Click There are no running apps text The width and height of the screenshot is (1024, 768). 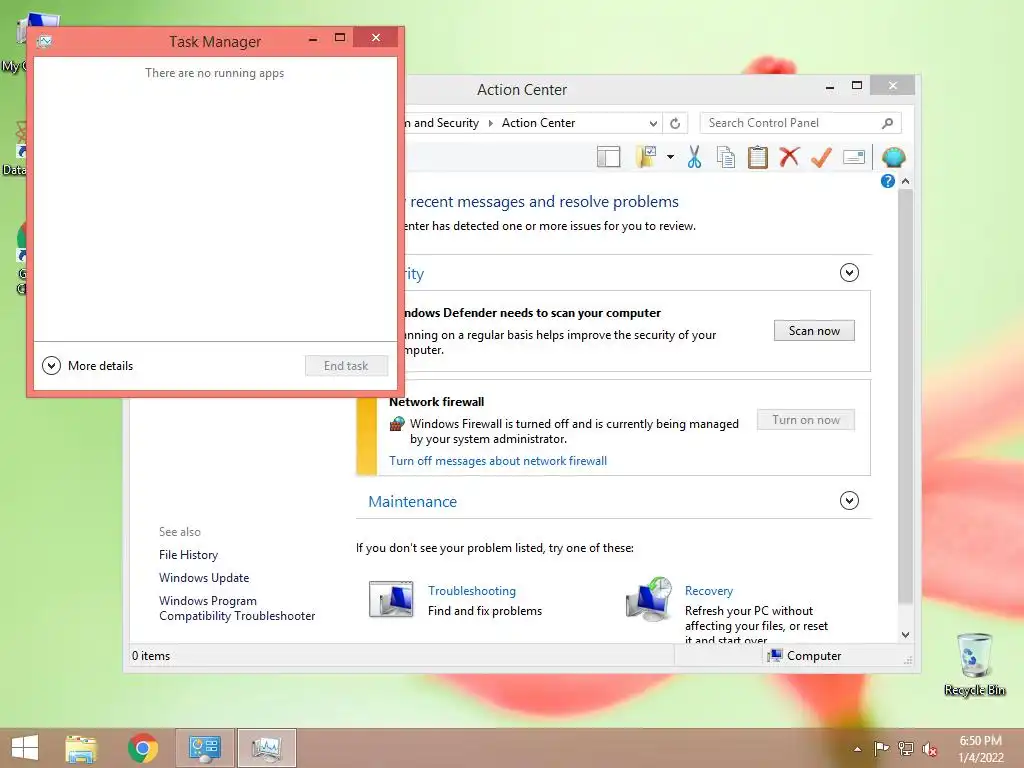tap(214, 72)
